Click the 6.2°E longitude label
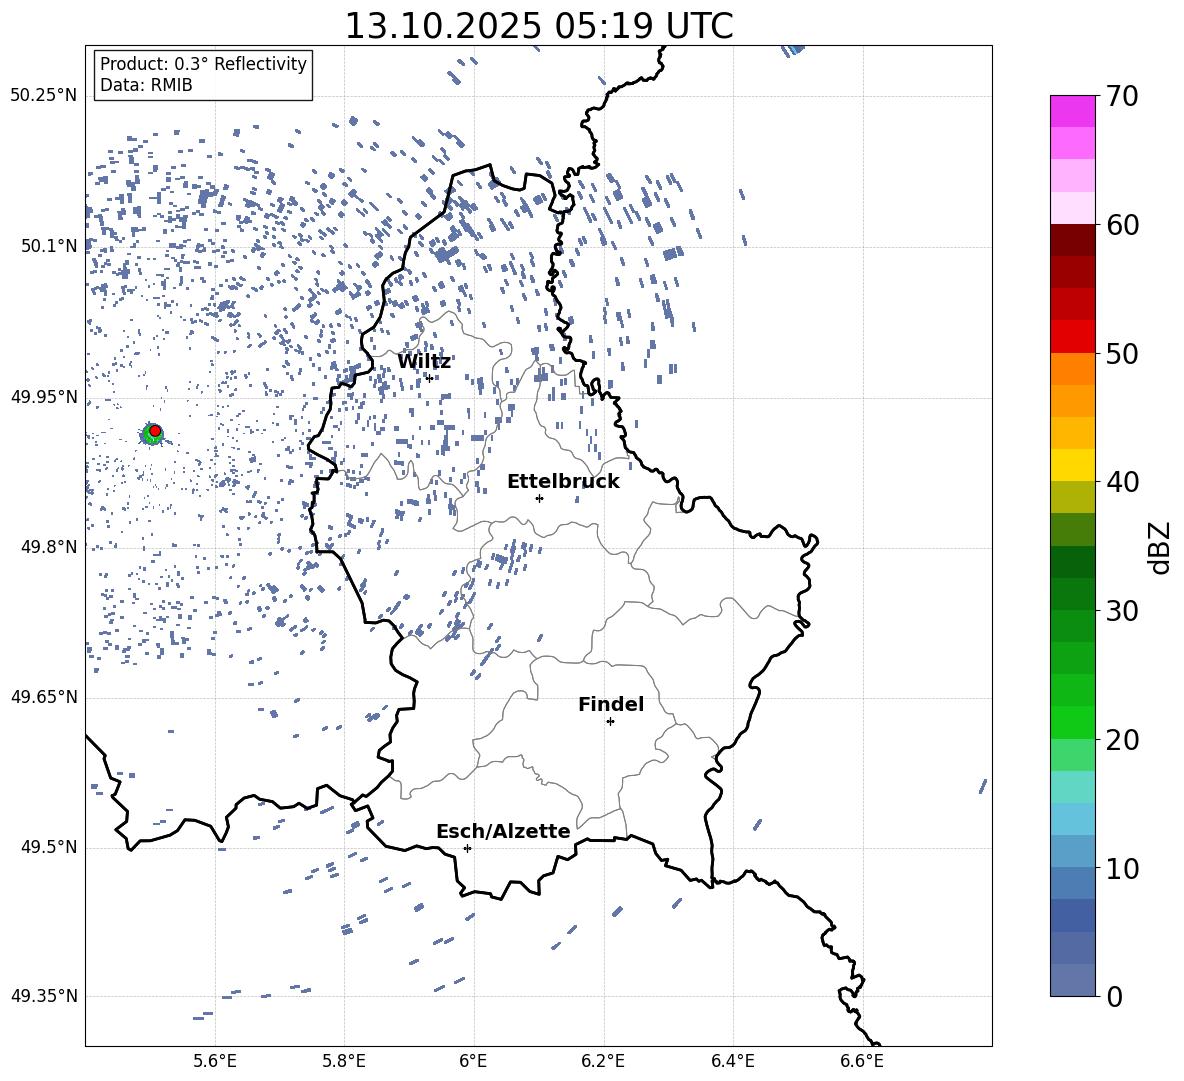The width and height of the screenshot is (1184, 1081). tap(603, 1061)
